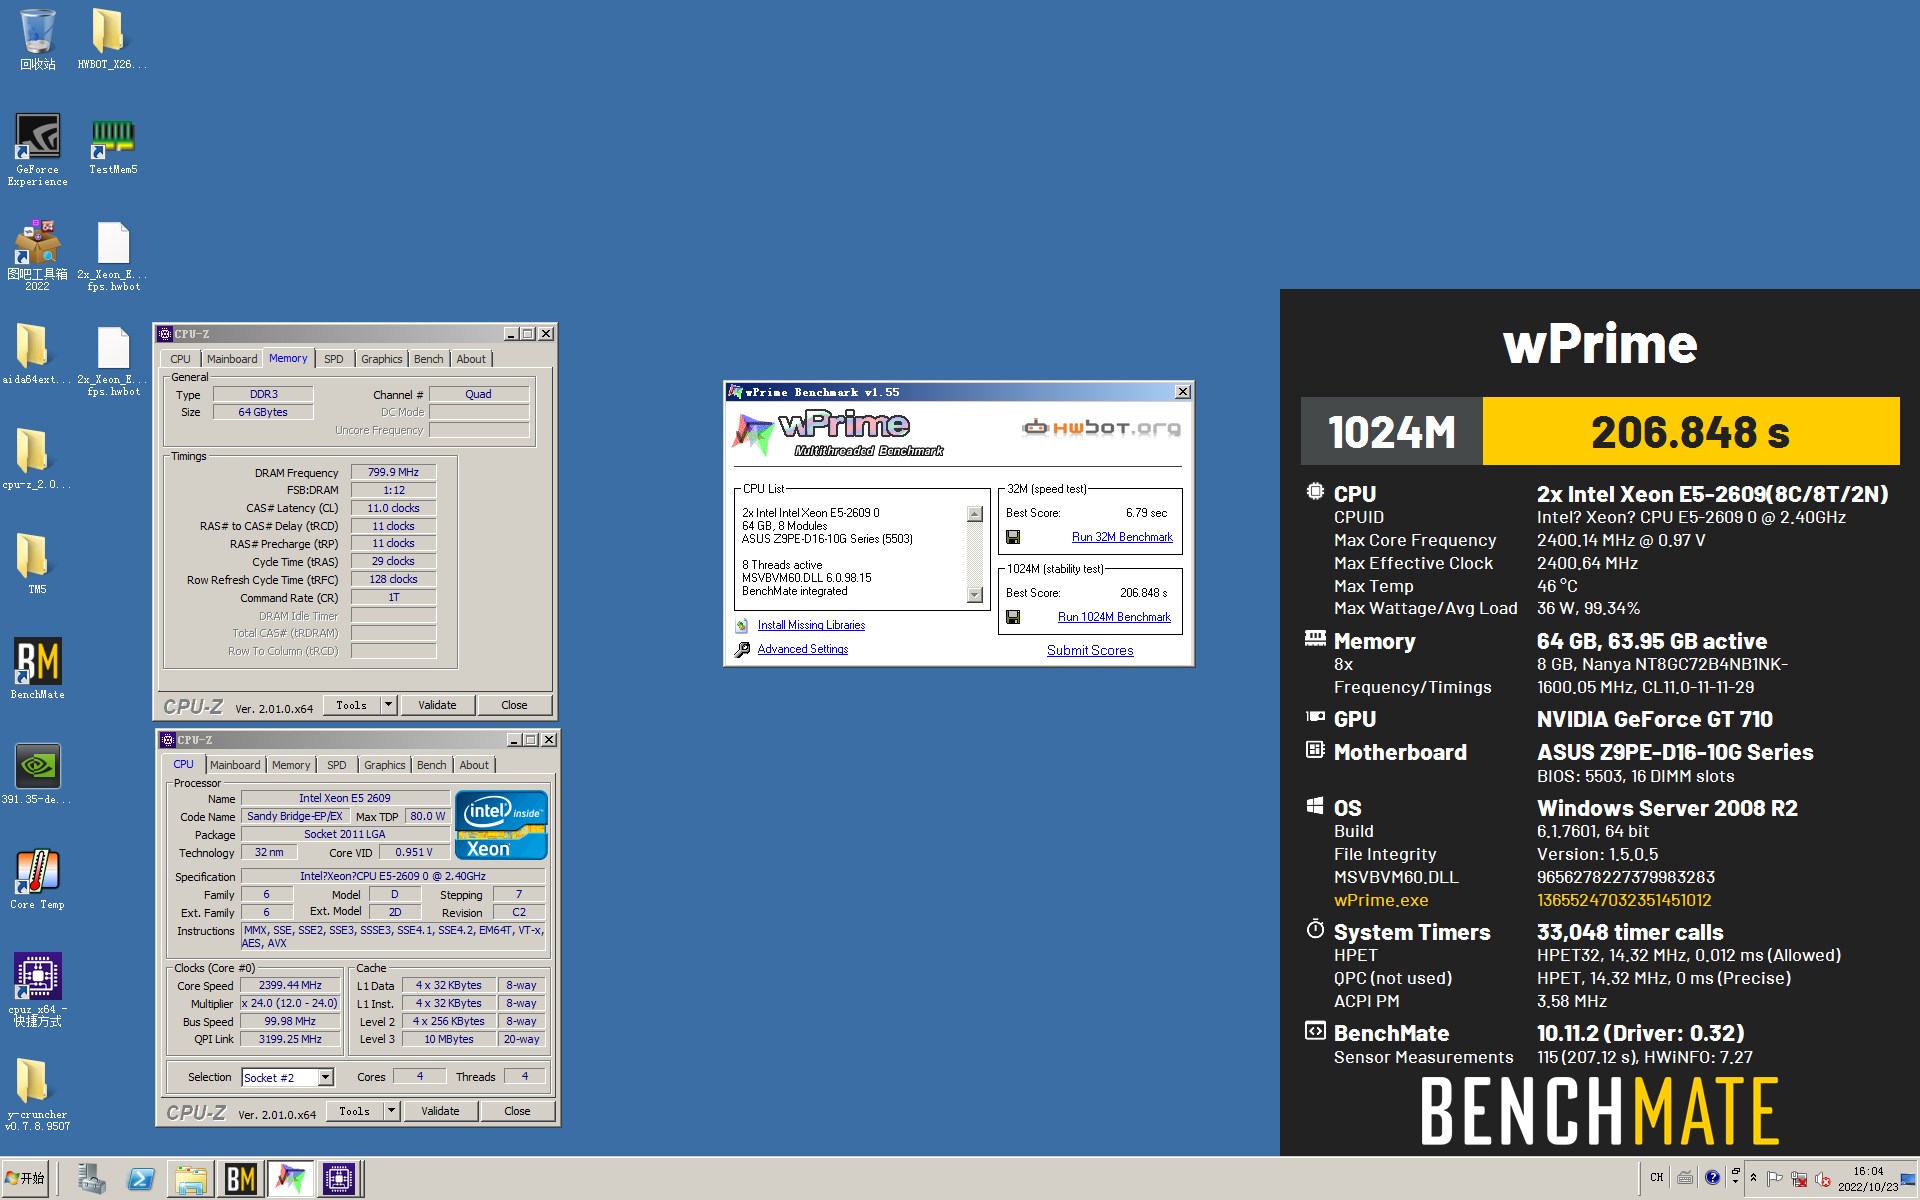Open Bench tab in CPU-Z Memory window
The height and width of the screenshot is (1200, 1920).
[428, 359]
